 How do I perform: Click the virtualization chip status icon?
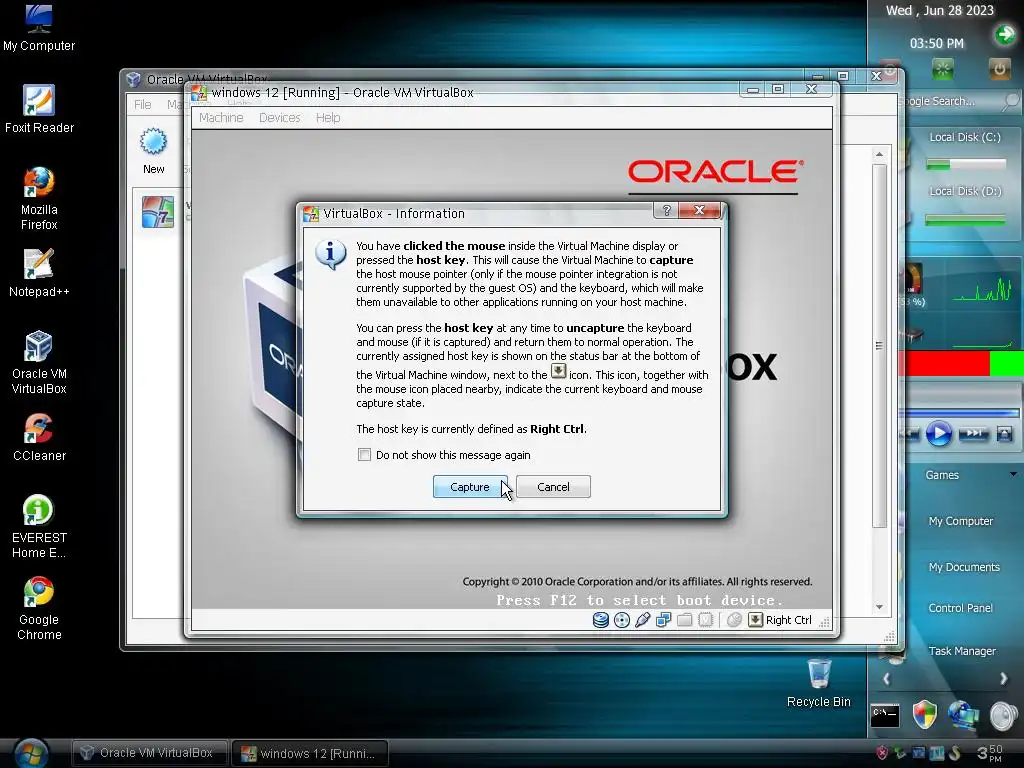click(705, 620)
